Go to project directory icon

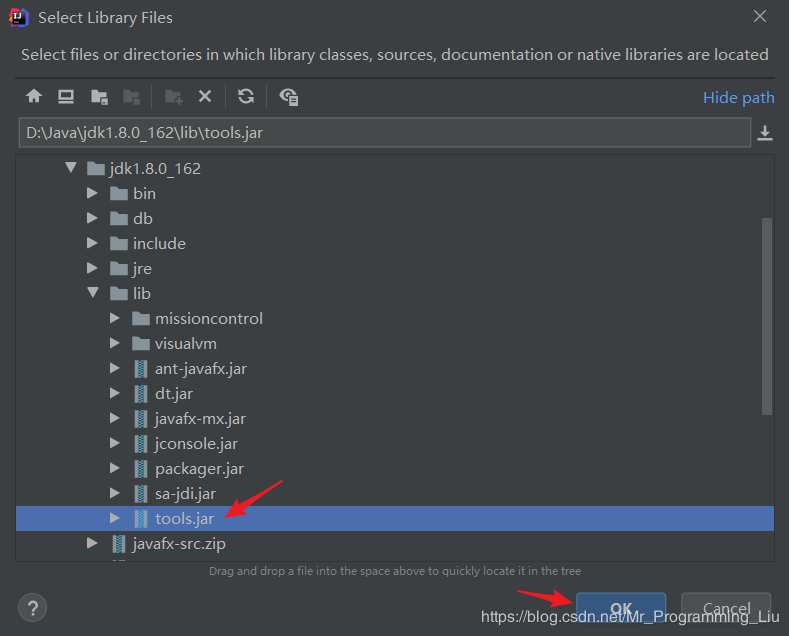(99, 97)
